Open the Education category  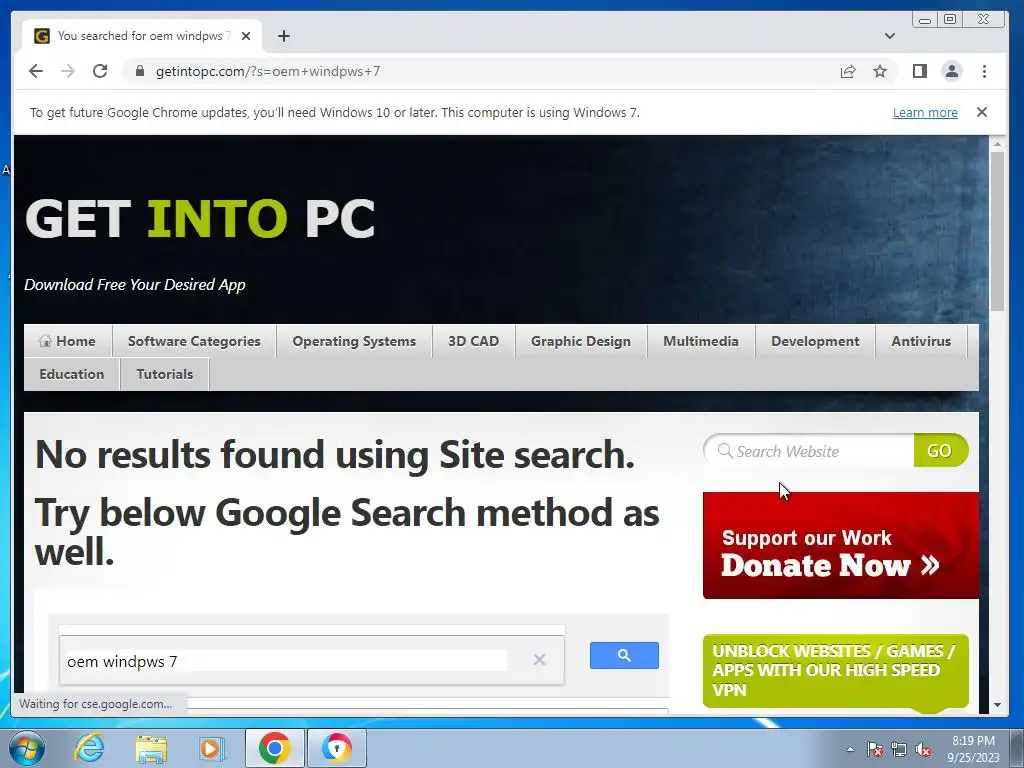tap(72, 374)
